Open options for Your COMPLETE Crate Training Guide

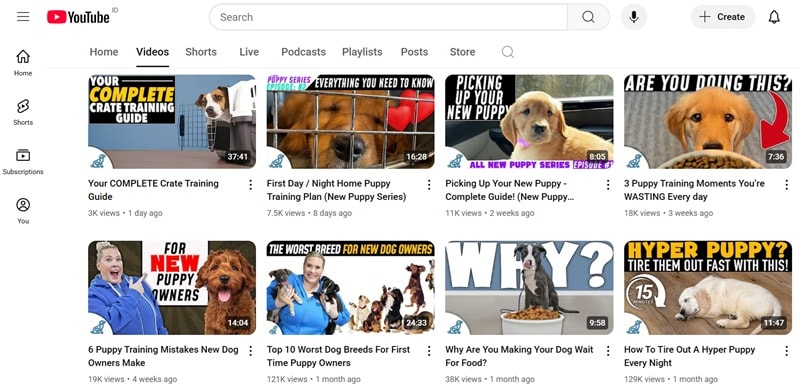(251, 185)
